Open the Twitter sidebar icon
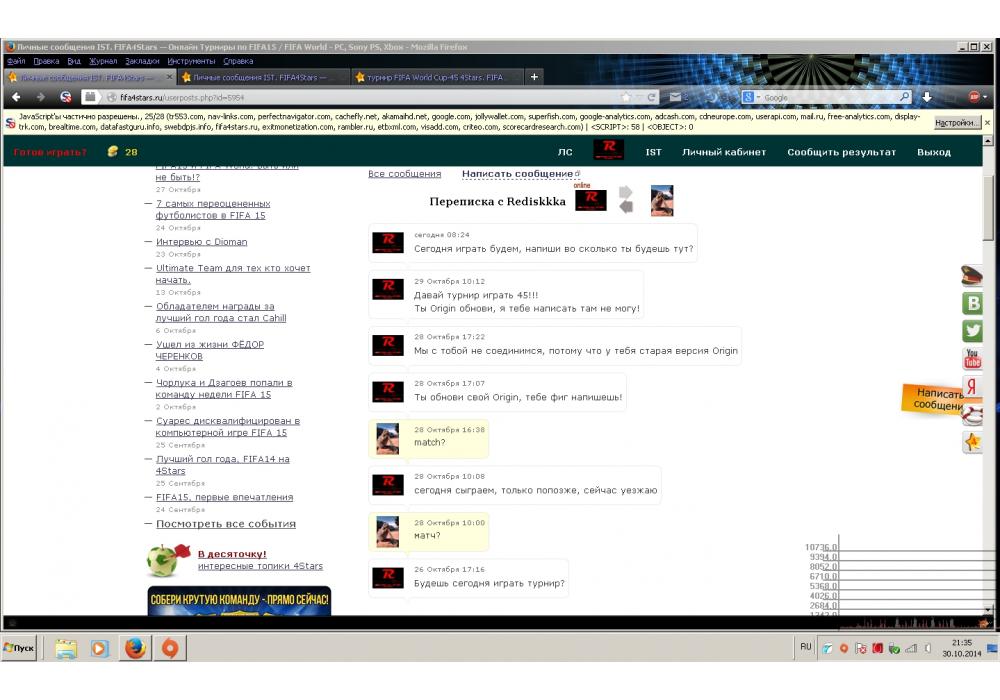 [971, 331]
